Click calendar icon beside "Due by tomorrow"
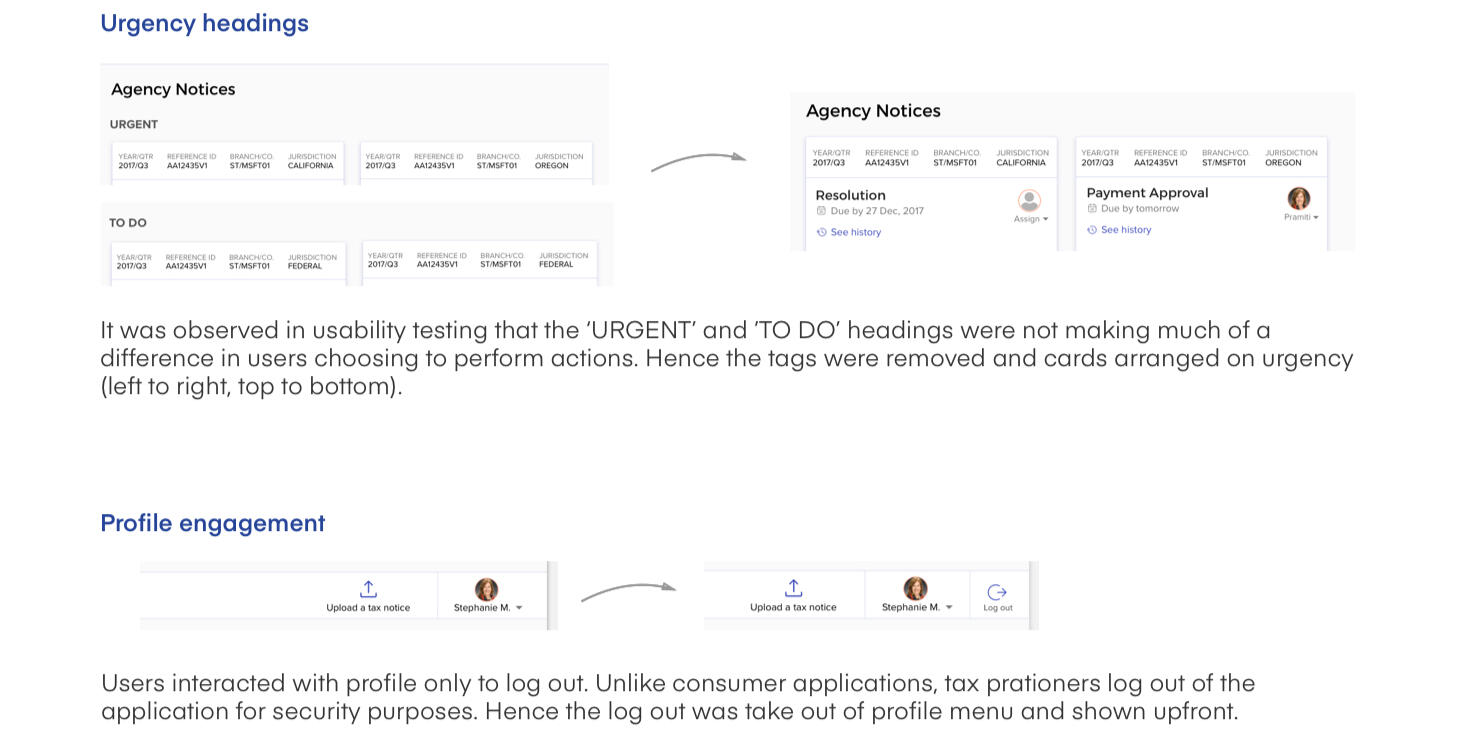Viewport: 1459px width, 730px height. pos(1092,209)
